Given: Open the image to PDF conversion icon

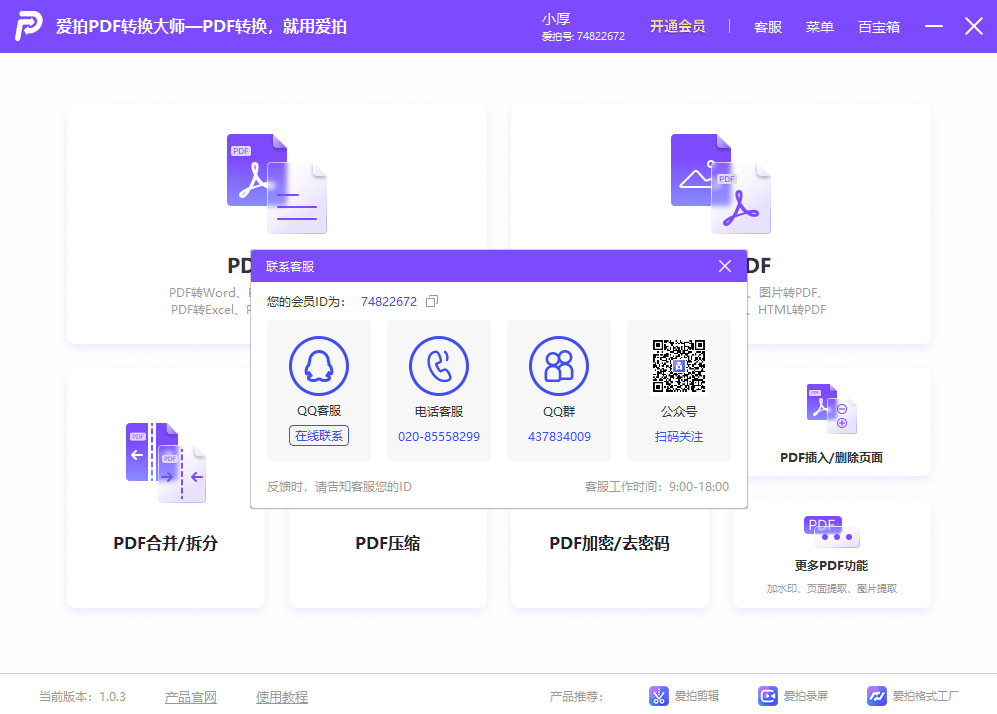Looking at the screenshot, I should pos(720,184).
